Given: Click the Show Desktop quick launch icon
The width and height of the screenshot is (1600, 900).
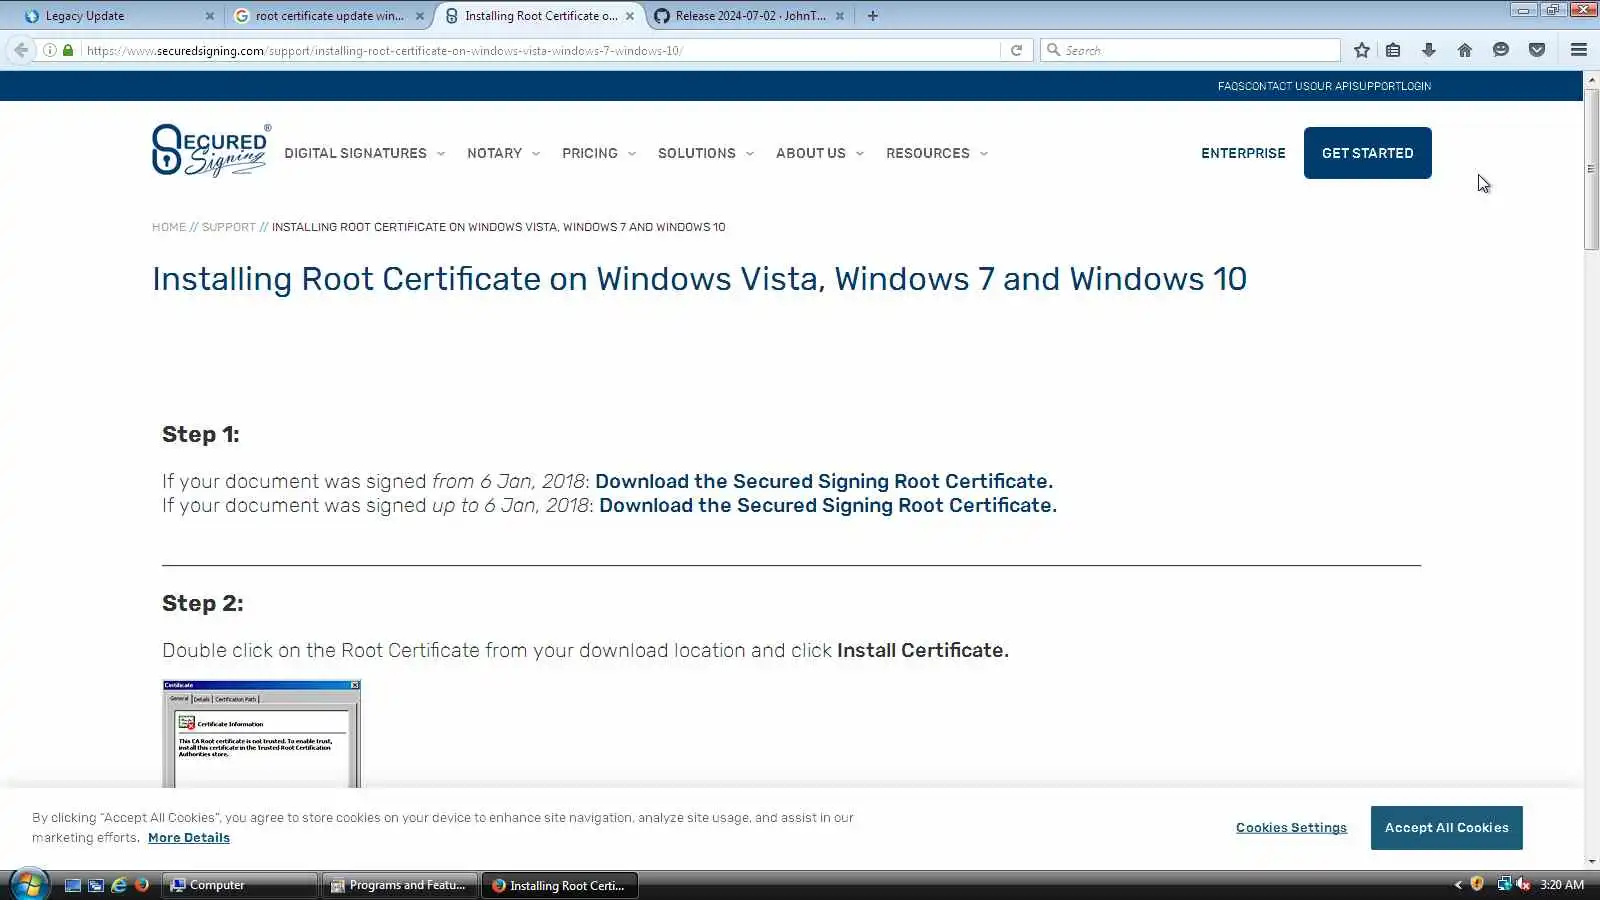Looking at the screenshot, I should coord(72,885).
